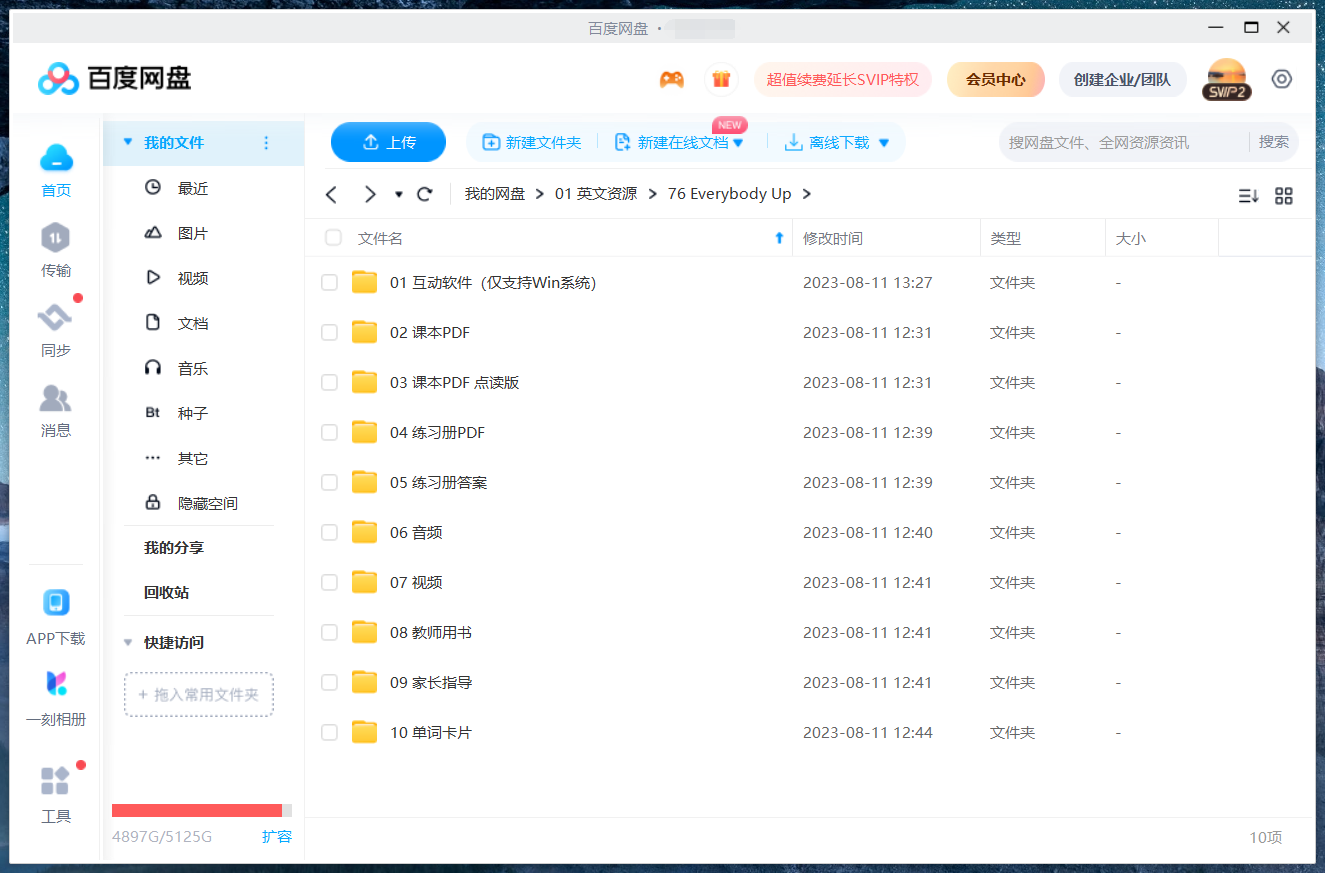The height and width of the screenshot is (873, 1325).
Task: Open the 离线下载 dropdown menu
Action: pyautogui.click(x=884, y=142)
